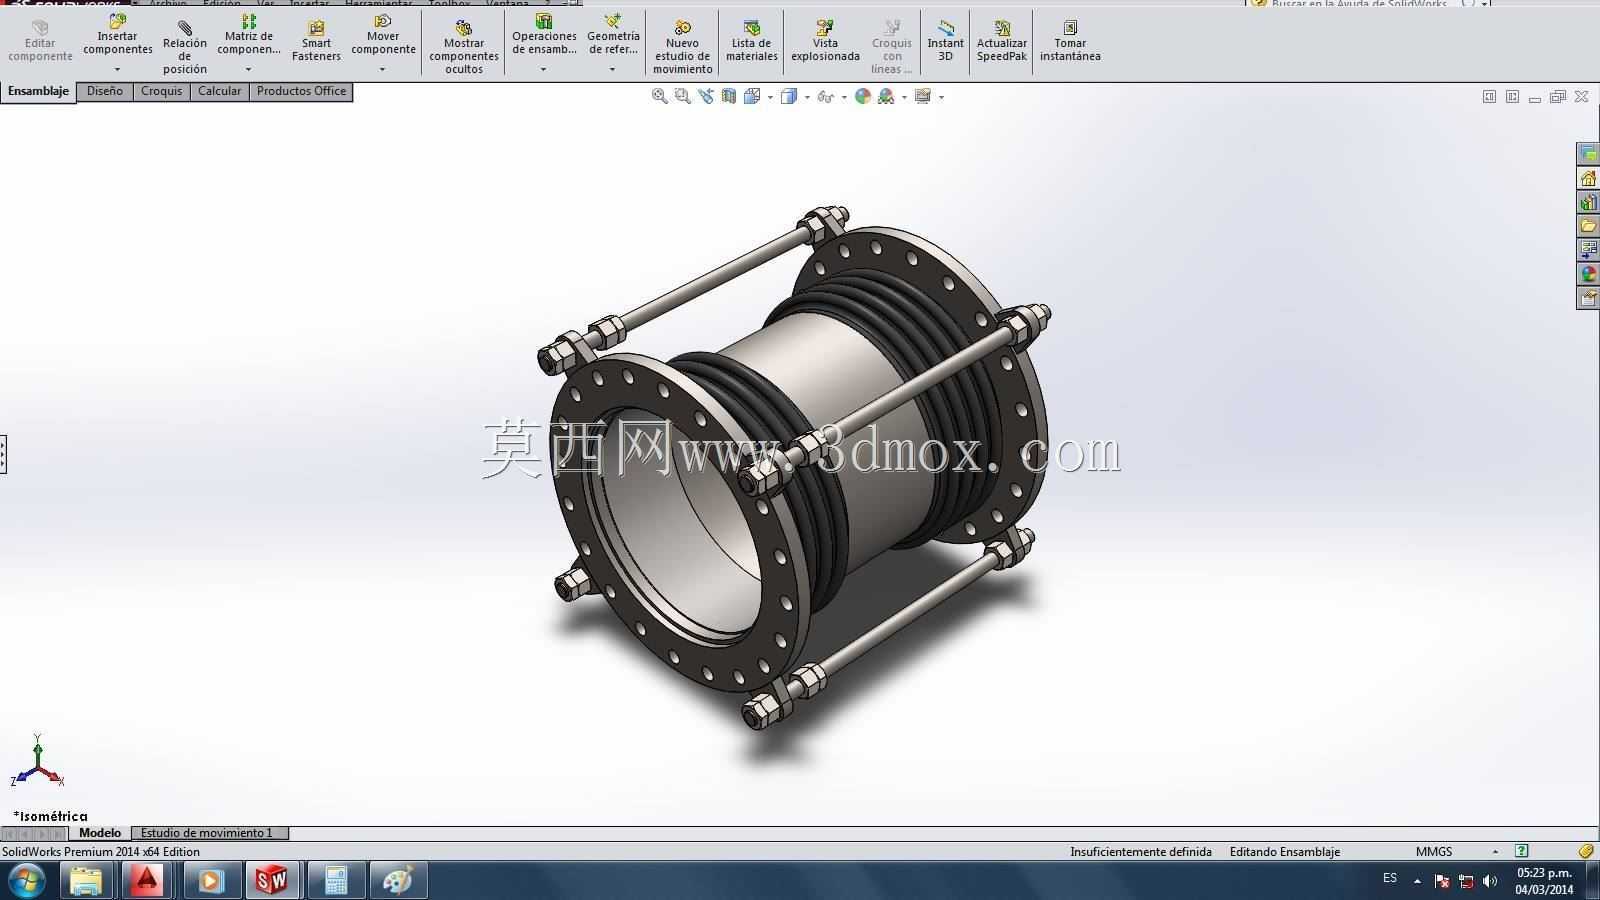Screen dimensions: 1600x900
Task: Switch to Diseño tab
Action: [x=105, y=91]
